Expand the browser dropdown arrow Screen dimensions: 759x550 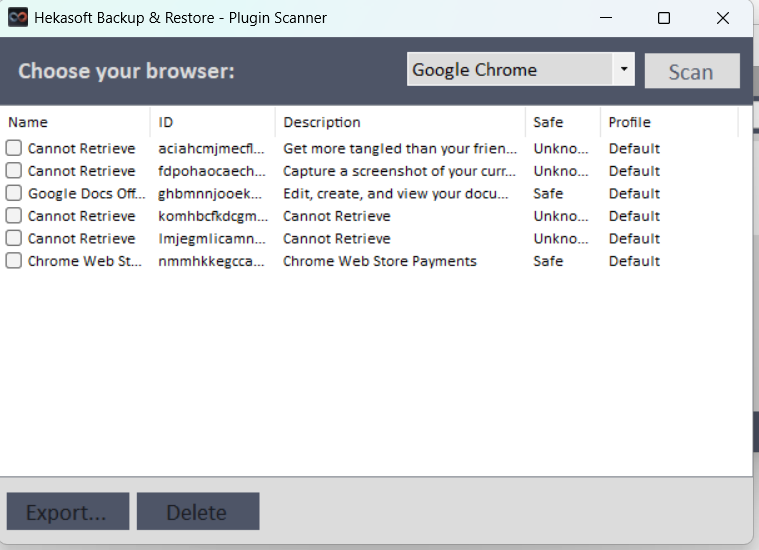pyautogui.click(x=624, y=70)
